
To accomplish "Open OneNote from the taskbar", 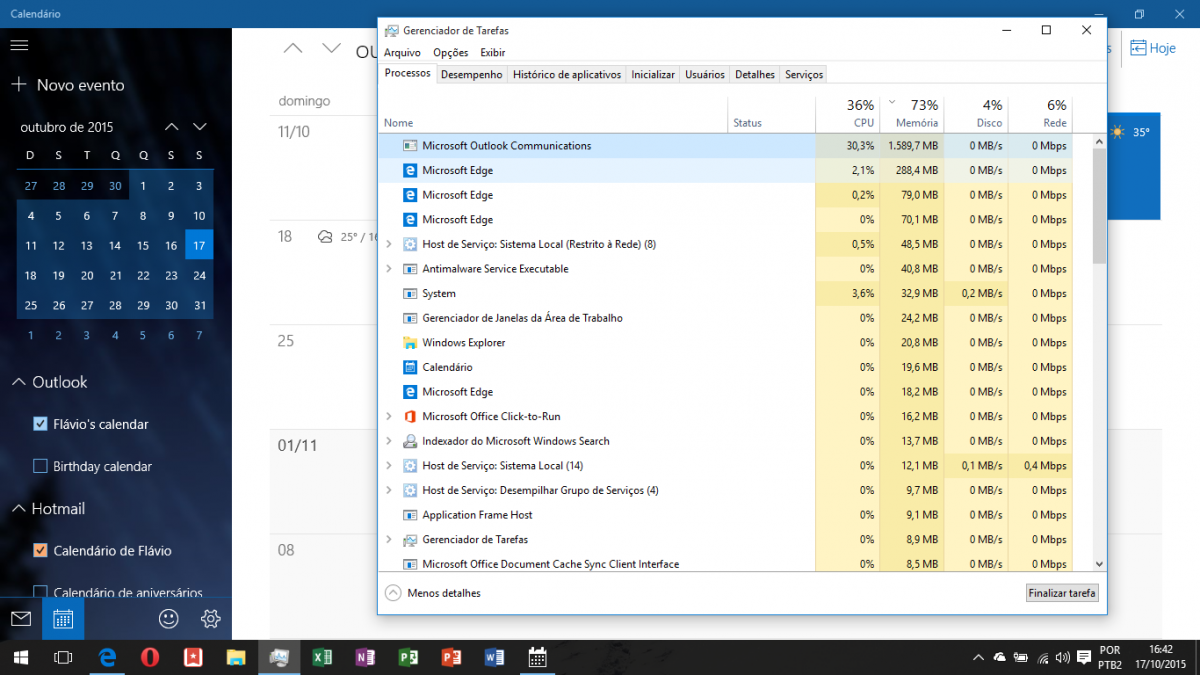I will pos(365,657).
